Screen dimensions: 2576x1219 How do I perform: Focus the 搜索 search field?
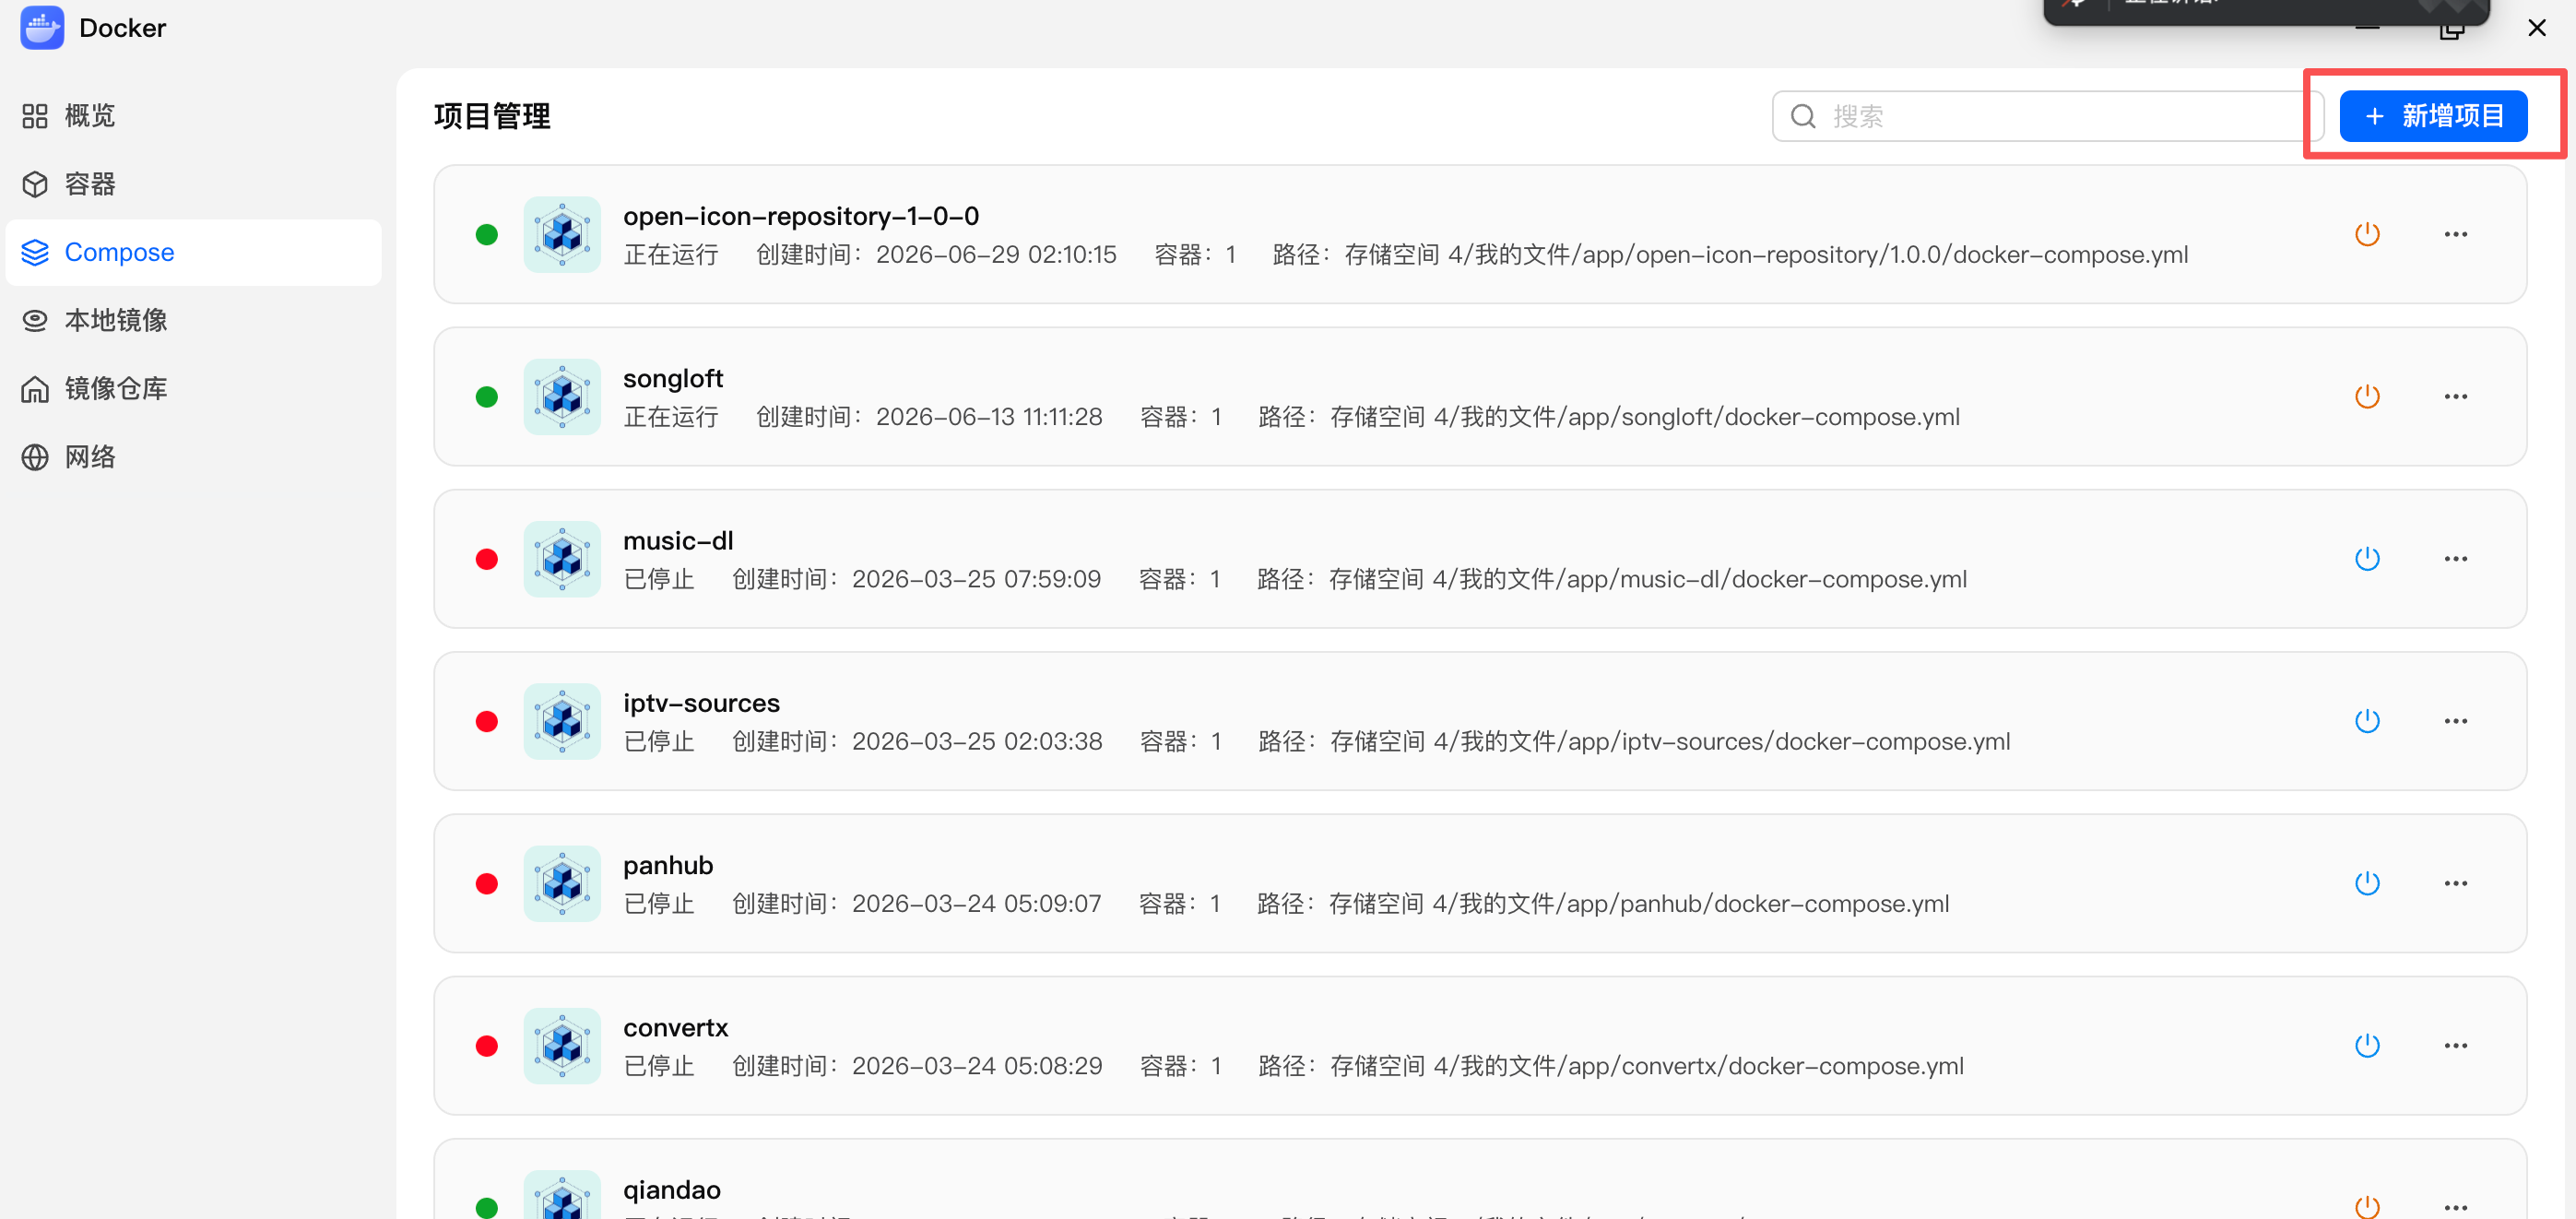coord(2046,116)
